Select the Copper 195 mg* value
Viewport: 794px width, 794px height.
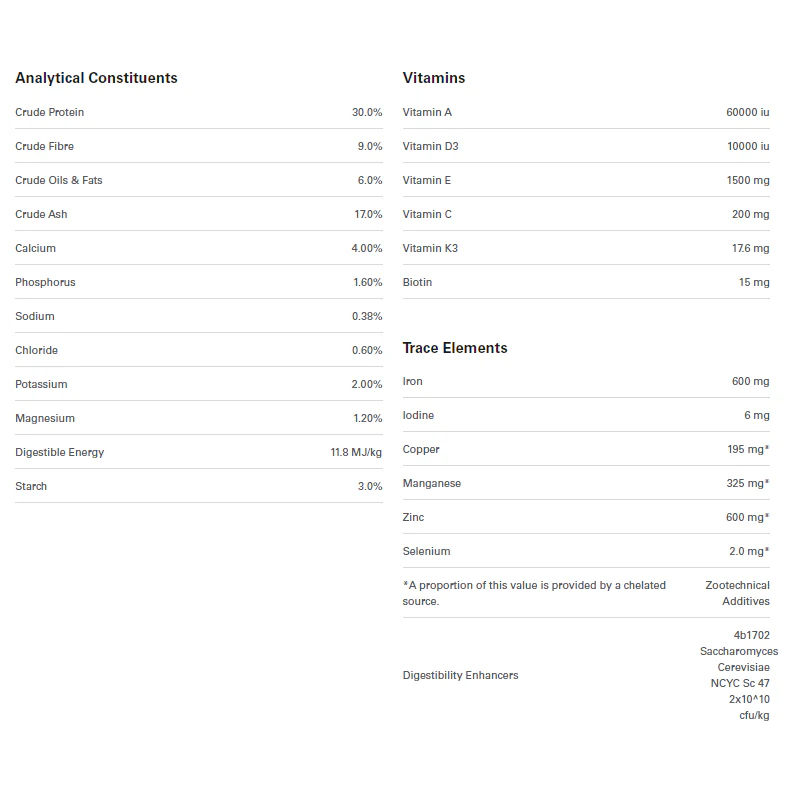[748, 449]
